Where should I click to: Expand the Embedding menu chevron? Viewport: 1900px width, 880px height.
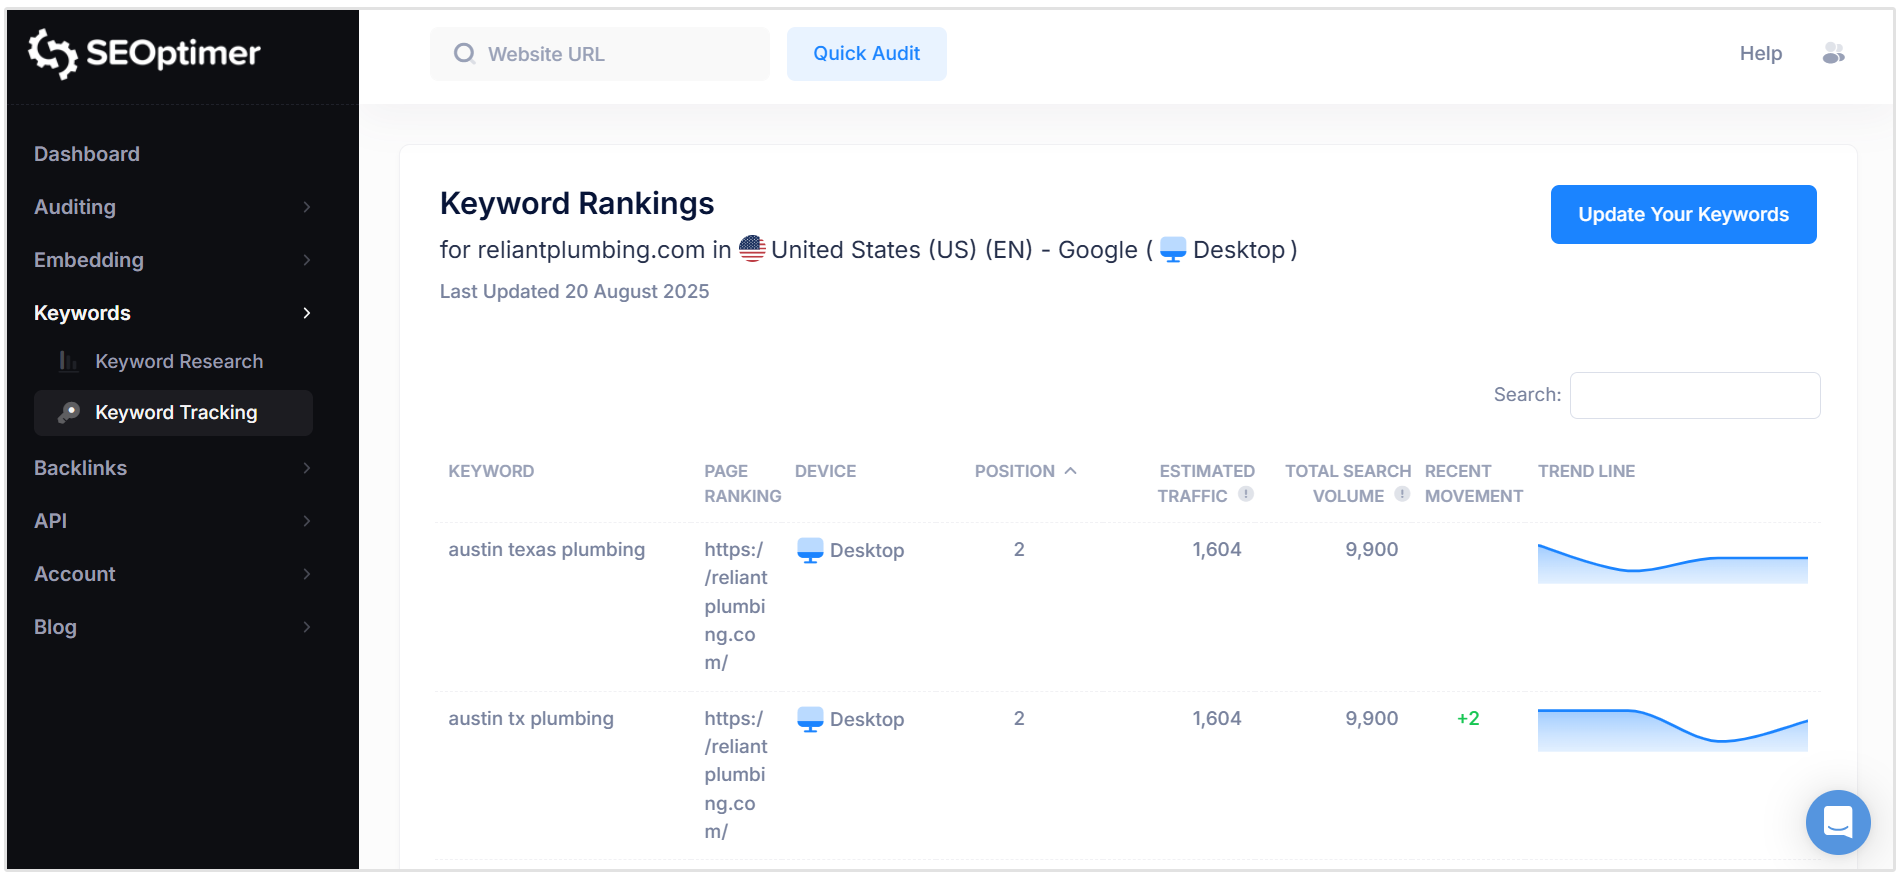(307, 260)
